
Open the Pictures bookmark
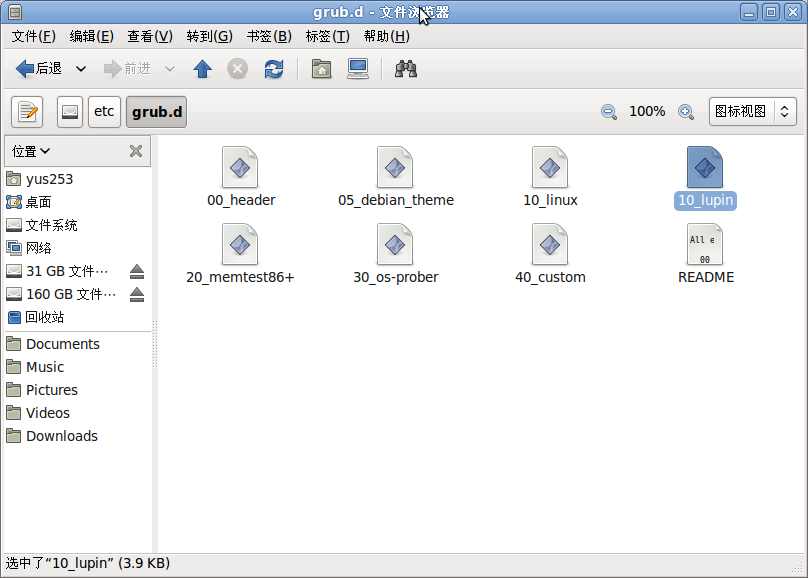[77, 390]
